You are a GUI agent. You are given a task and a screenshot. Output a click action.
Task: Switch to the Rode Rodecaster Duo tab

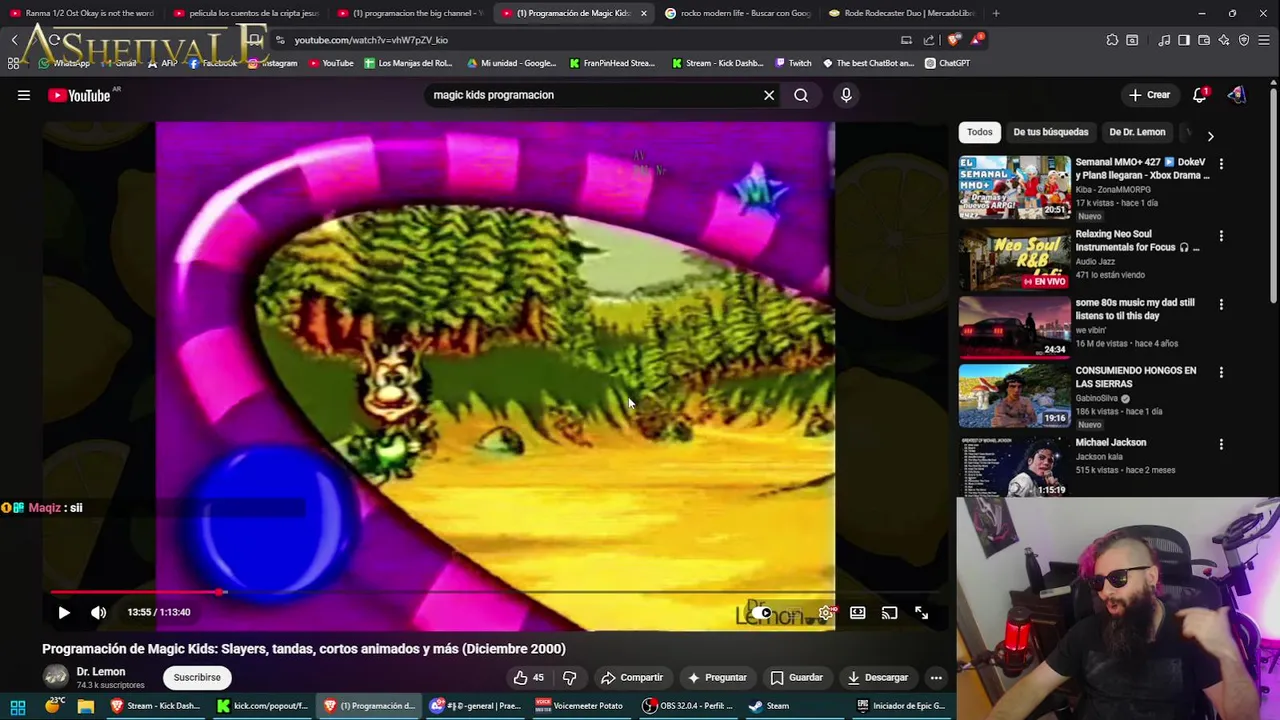902,13
